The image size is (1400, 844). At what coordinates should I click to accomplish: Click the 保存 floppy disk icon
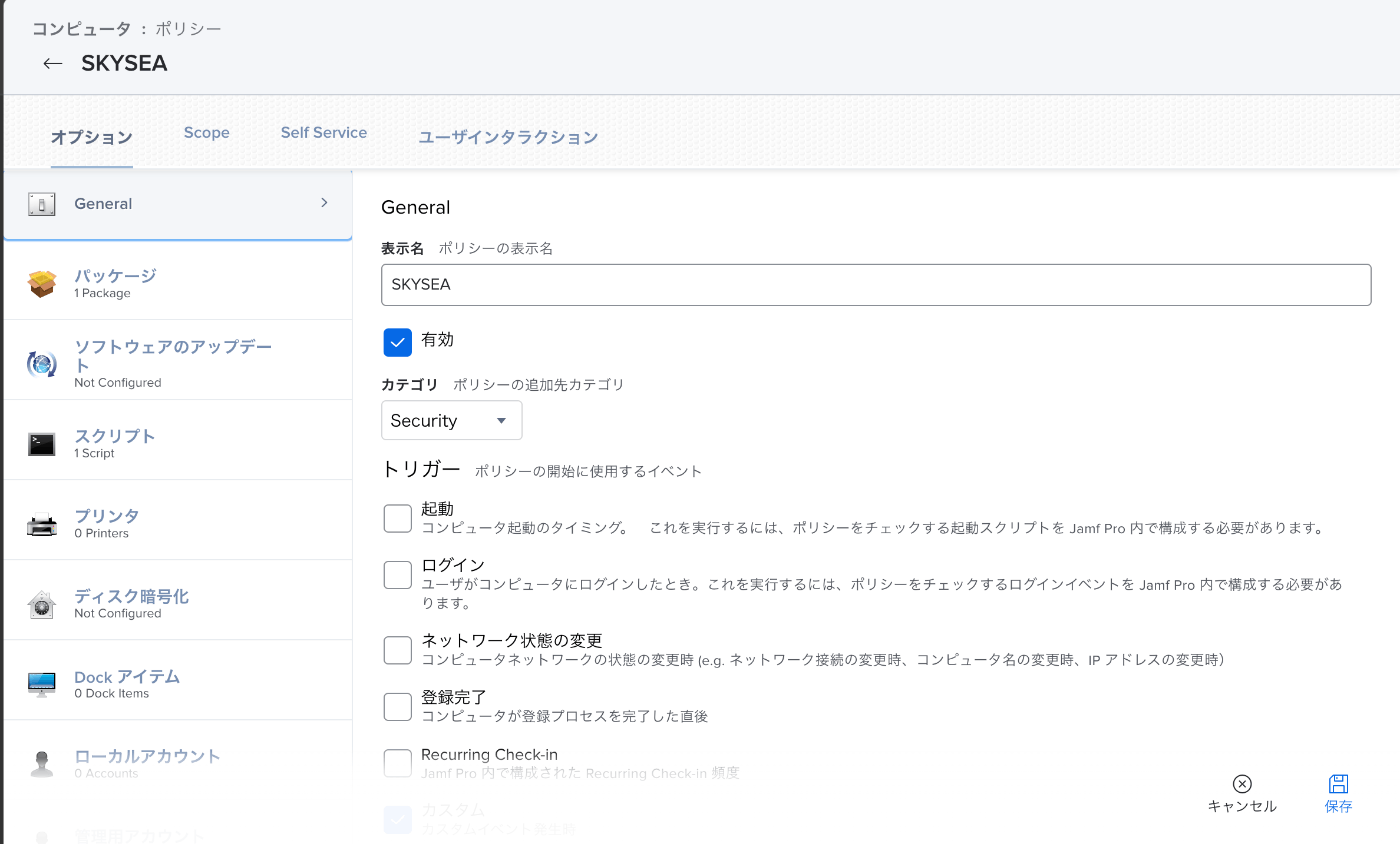[x=1339, y=784]
